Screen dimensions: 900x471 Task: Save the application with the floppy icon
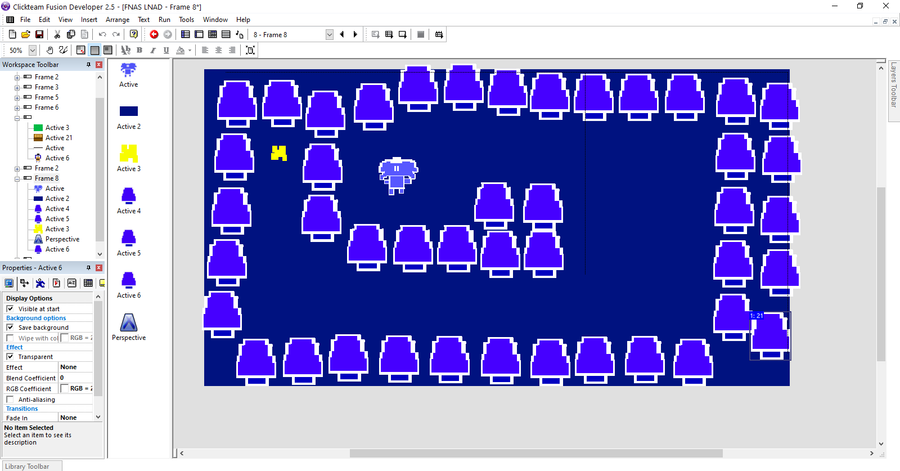[39, 34]
